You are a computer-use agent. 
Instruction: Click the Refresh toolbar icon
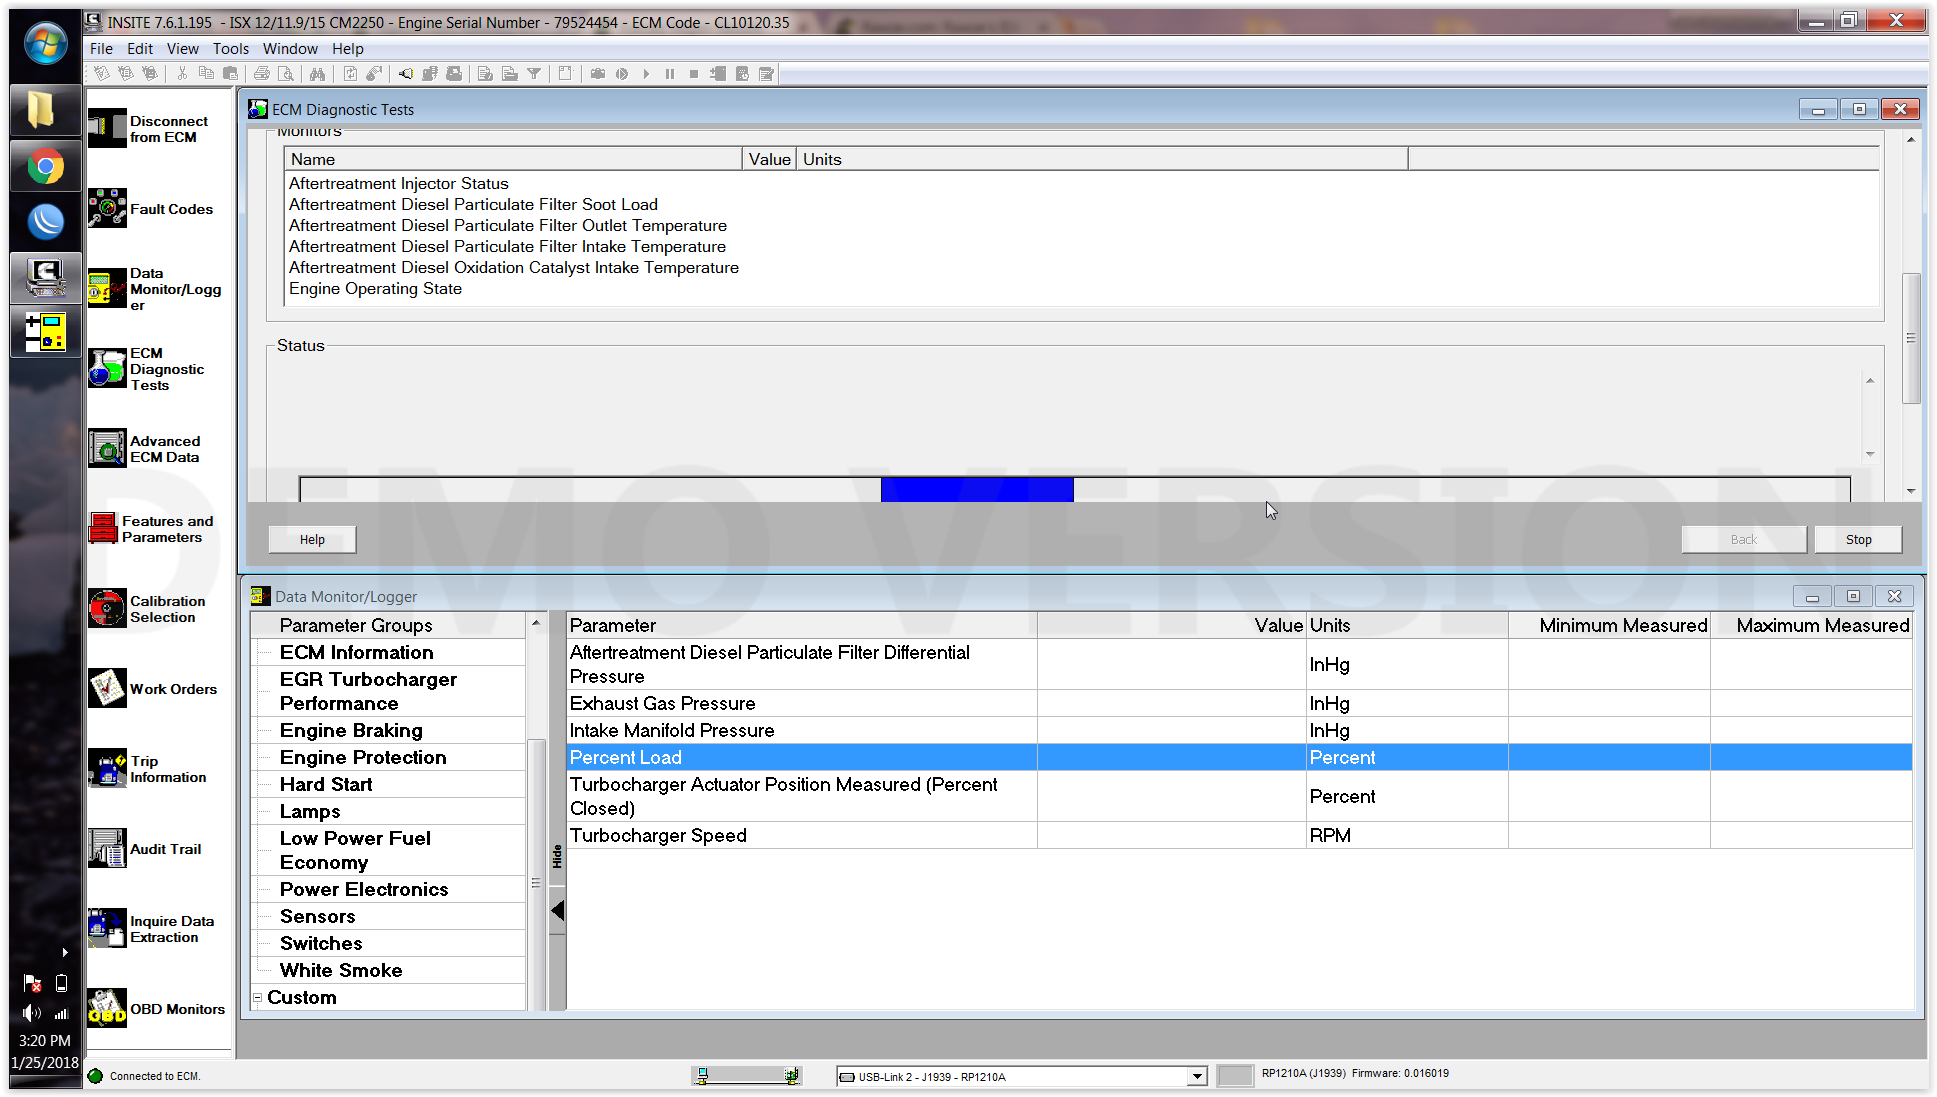pyautogui.click(x=350, y=73)
